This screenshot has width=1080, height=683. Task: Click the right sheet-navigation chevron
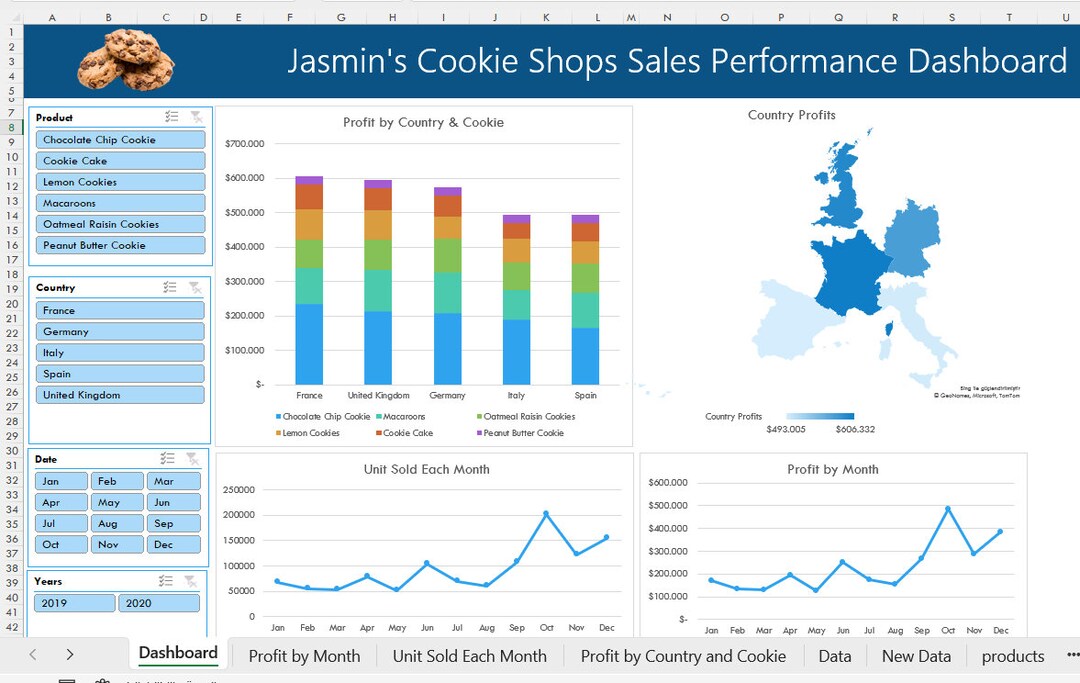coord(68,656)
